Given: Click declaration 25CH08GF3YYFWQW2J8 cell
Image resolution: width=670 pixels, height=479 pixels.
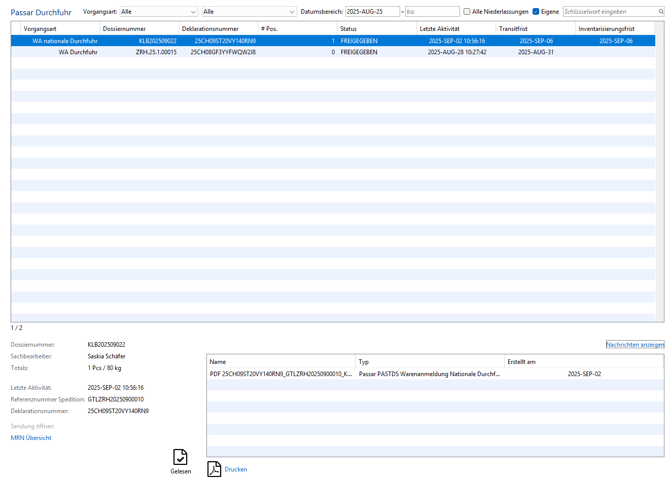Looking at the screenshot, I should click(223, 52).
